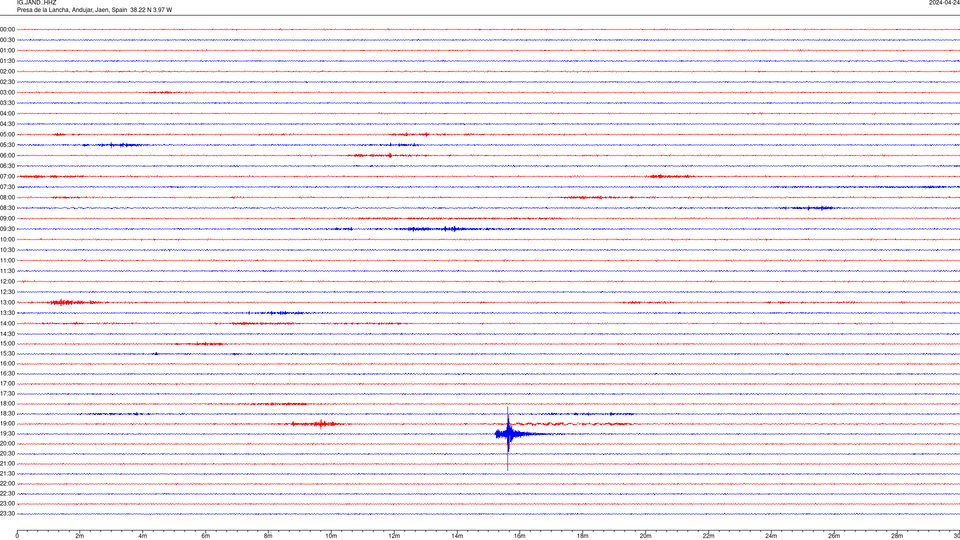Select the 12:00 row label

point(7,282)
